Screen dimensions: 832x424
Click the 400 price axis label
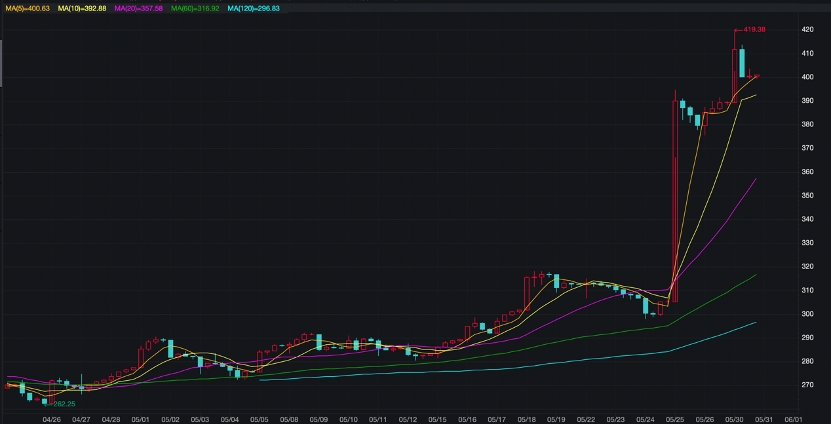(x=808, y=77)
